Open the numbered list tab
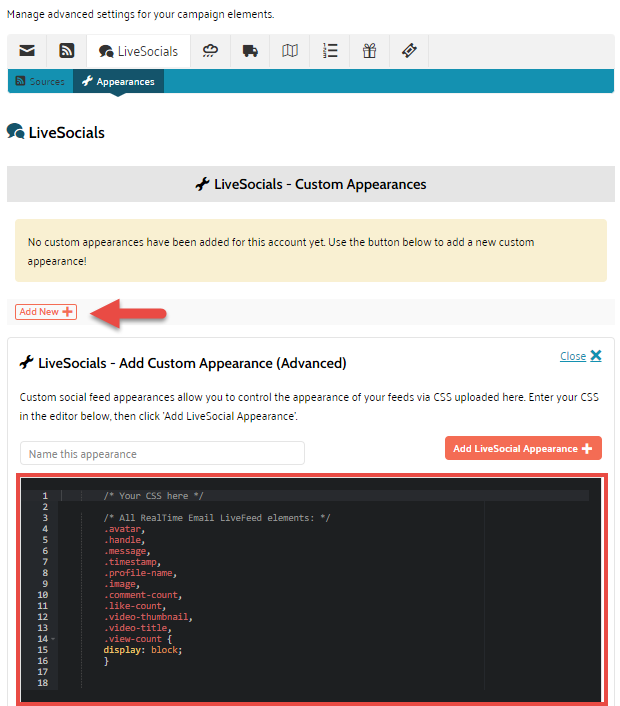Image resolution: width=620 pixels, height=706 pixels. [x=330, y=51]
